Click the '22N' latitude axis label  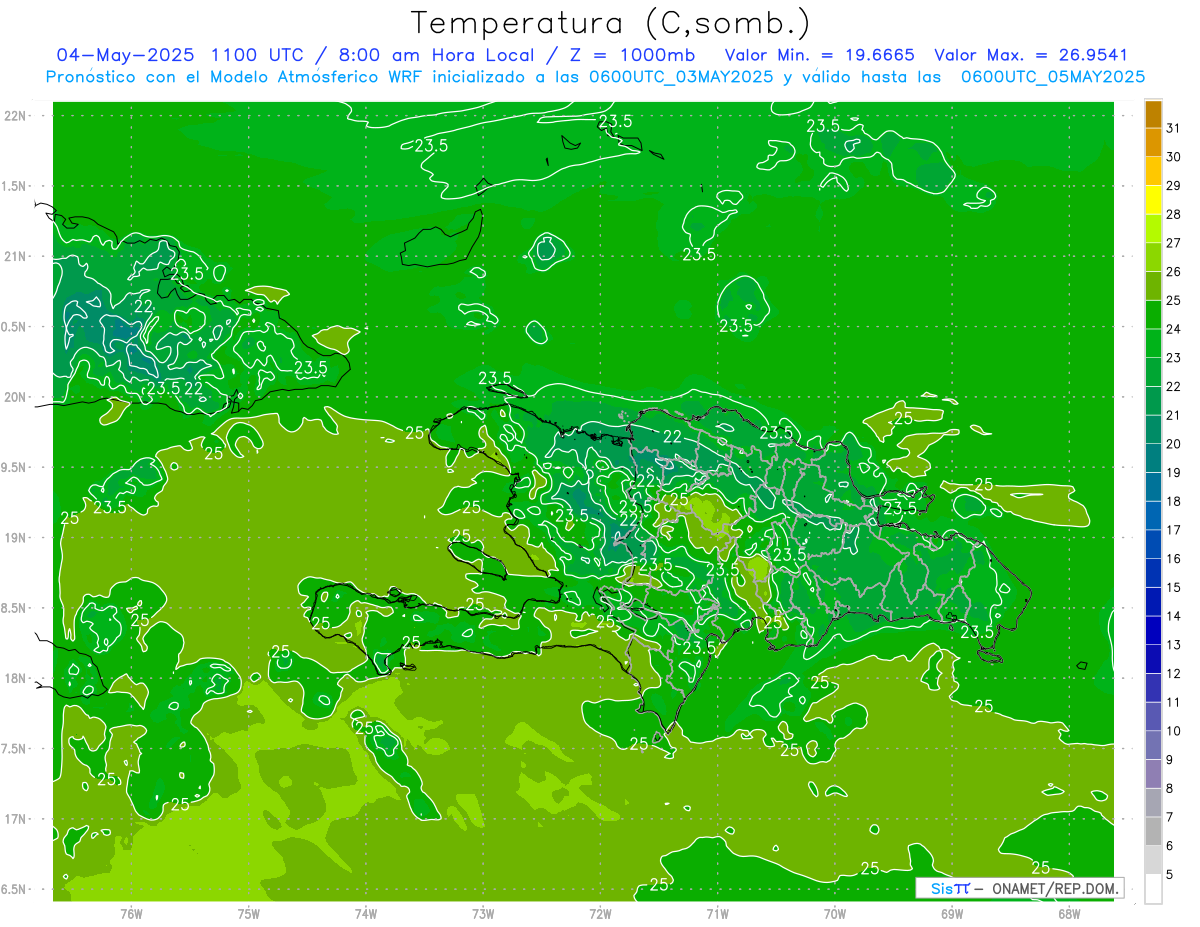click(x=15, y=116)
